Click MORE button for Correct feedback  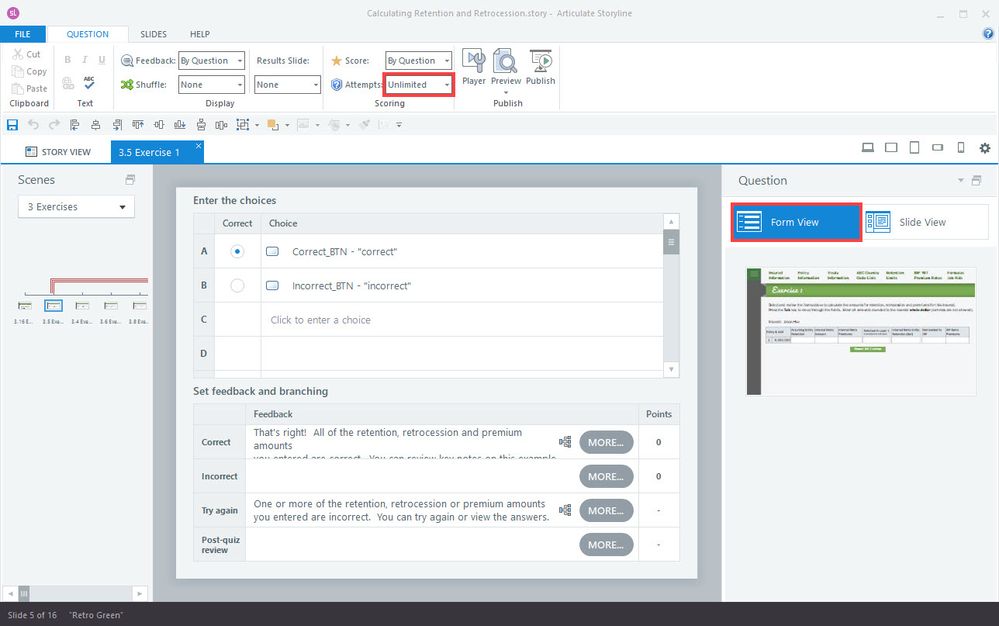[606, 442]
